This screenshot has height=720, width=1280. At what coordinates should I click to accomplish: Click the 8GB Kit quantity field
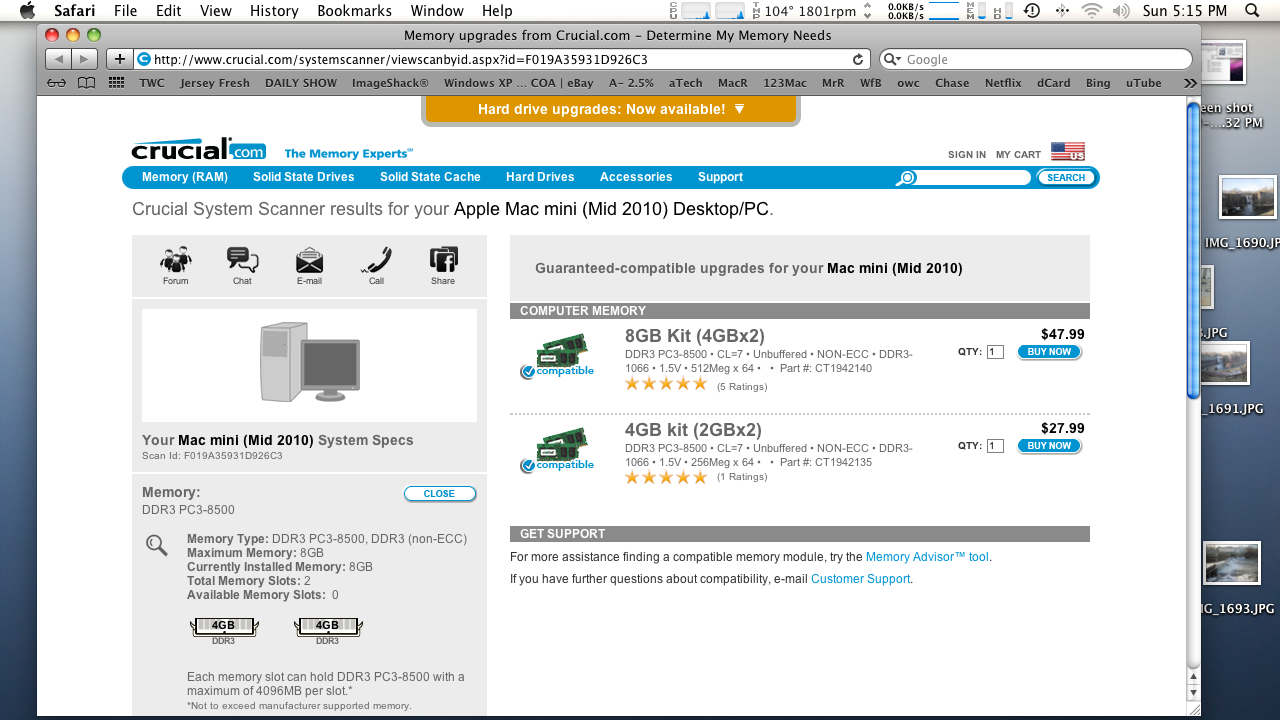tap(995, 352)
